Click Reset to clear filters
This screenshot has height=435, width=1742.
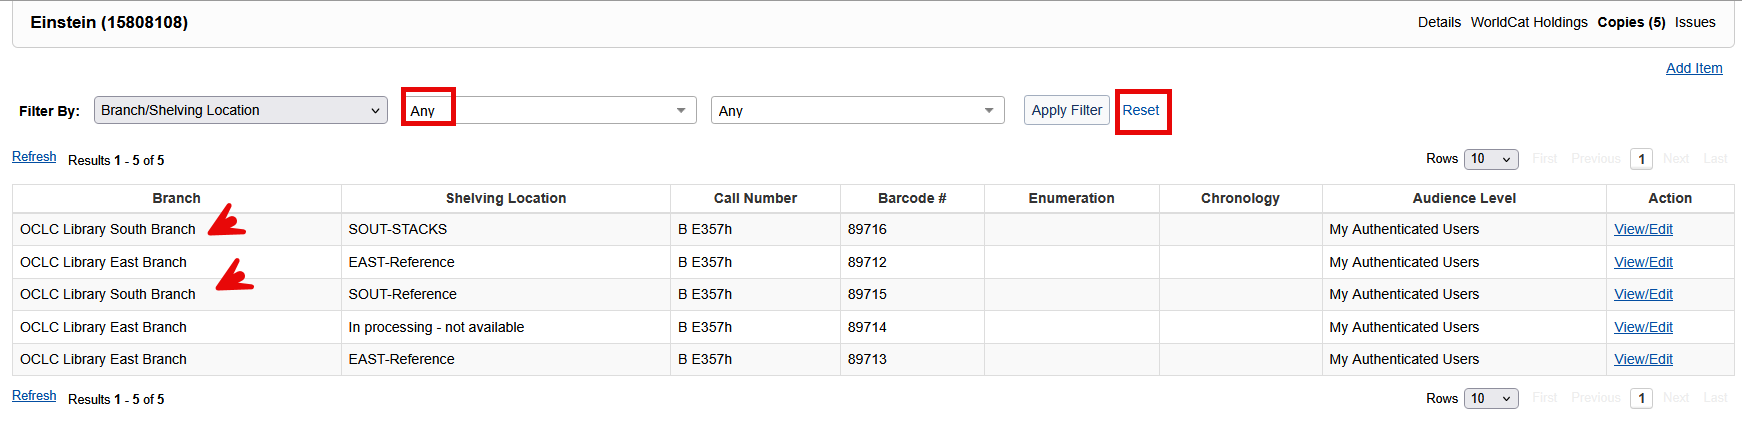(x=1140, y=110)
